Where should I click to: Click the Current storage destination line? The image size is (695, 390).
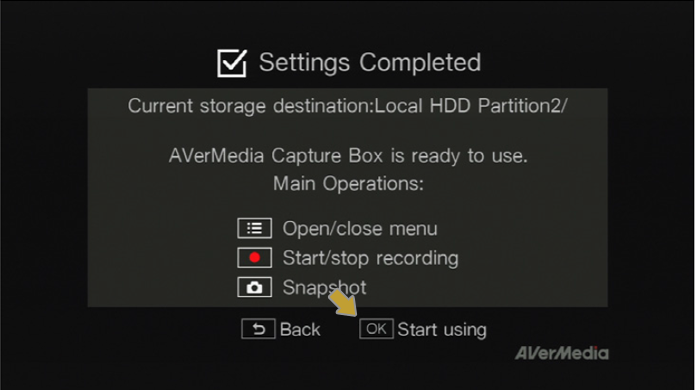tap(348, 106)
